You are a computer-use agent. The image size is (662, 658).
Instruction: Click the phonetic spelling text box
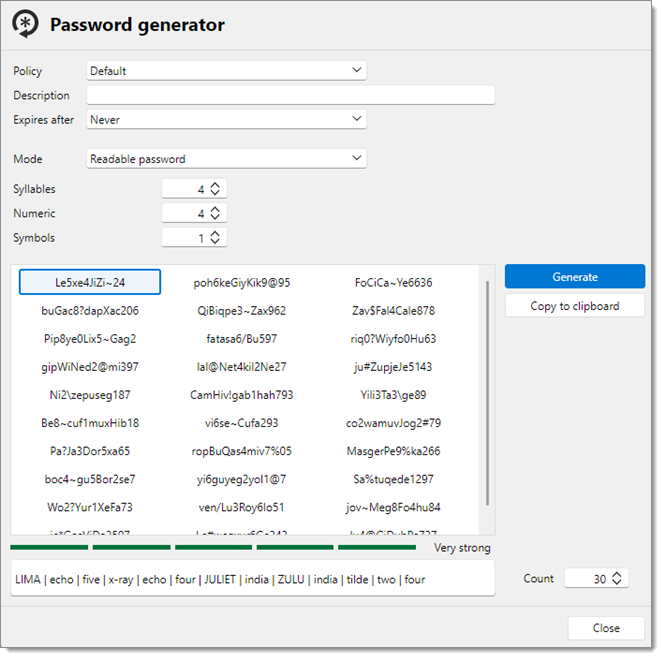coord(252,579)
